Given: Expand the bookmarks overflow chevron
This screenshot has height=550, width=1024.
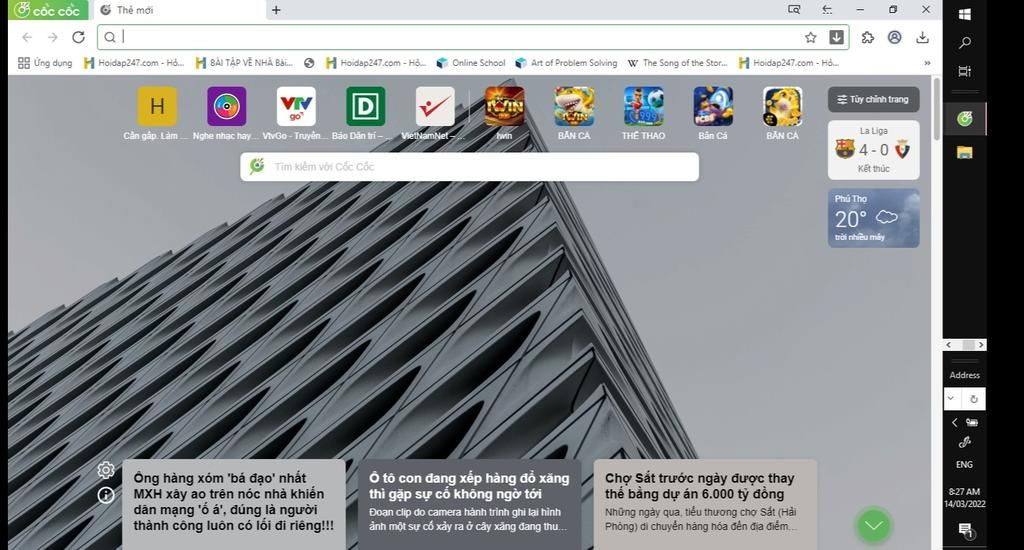Looking at the screenshot, I should [927, 63].
